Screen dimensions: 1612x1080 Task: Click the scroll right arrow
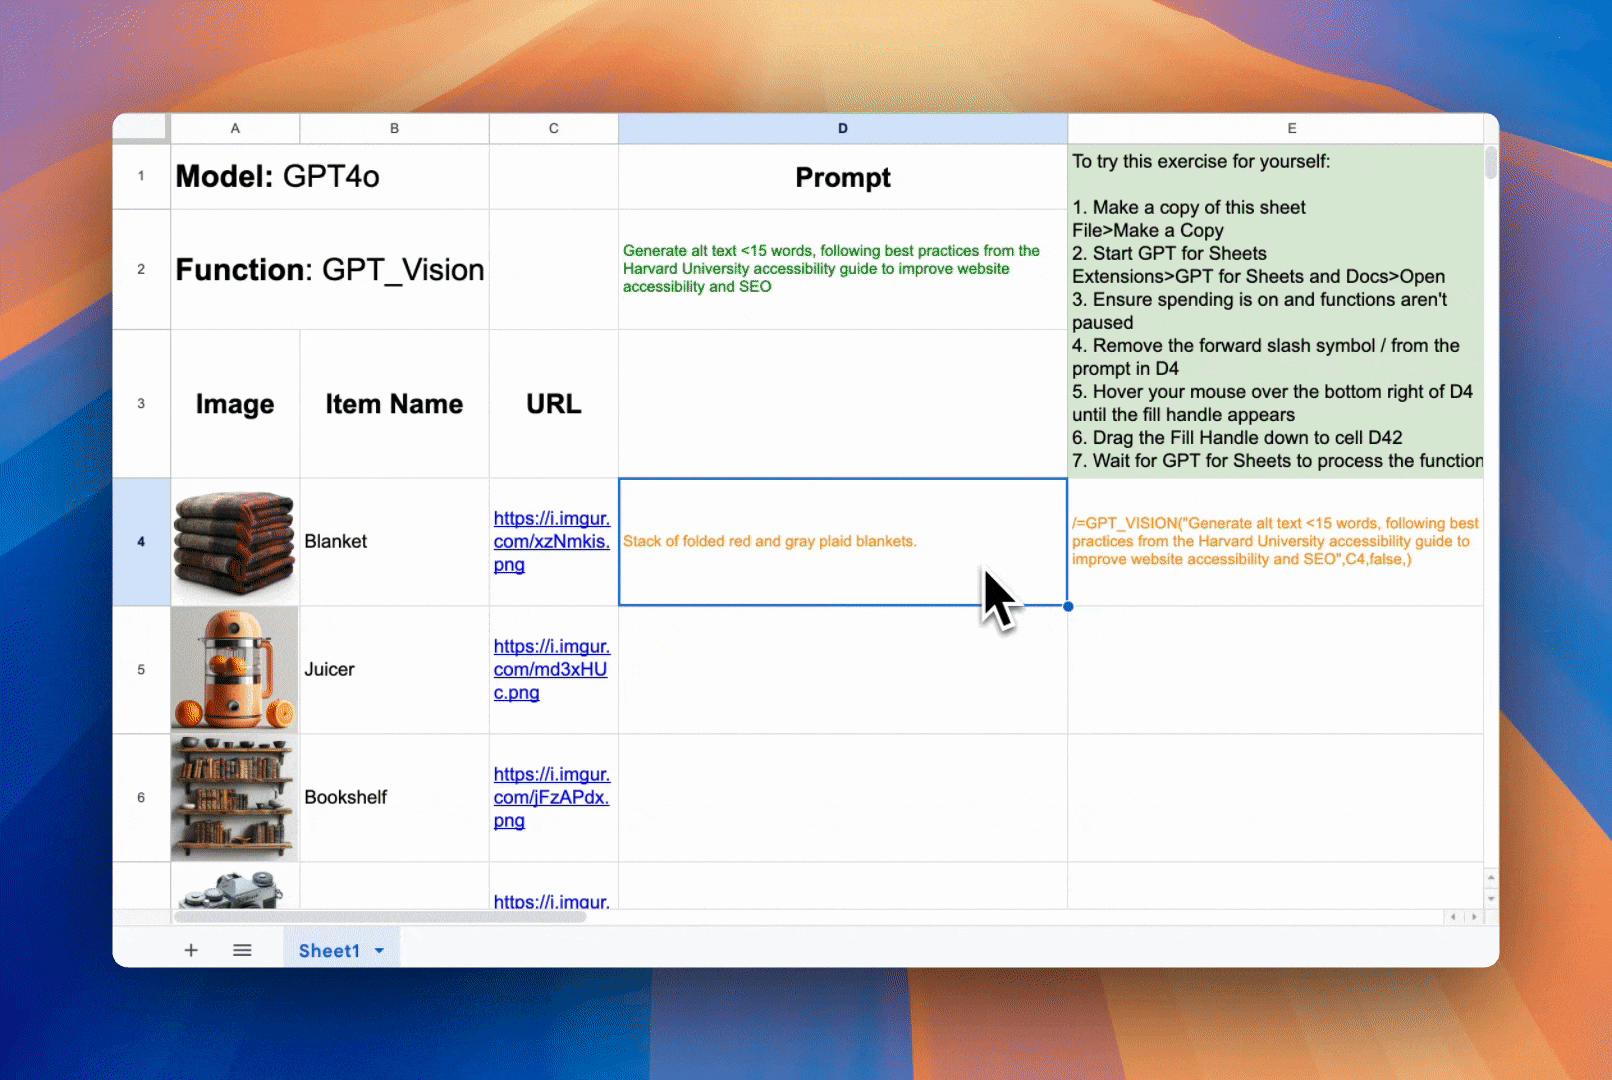click(1474, 917)
